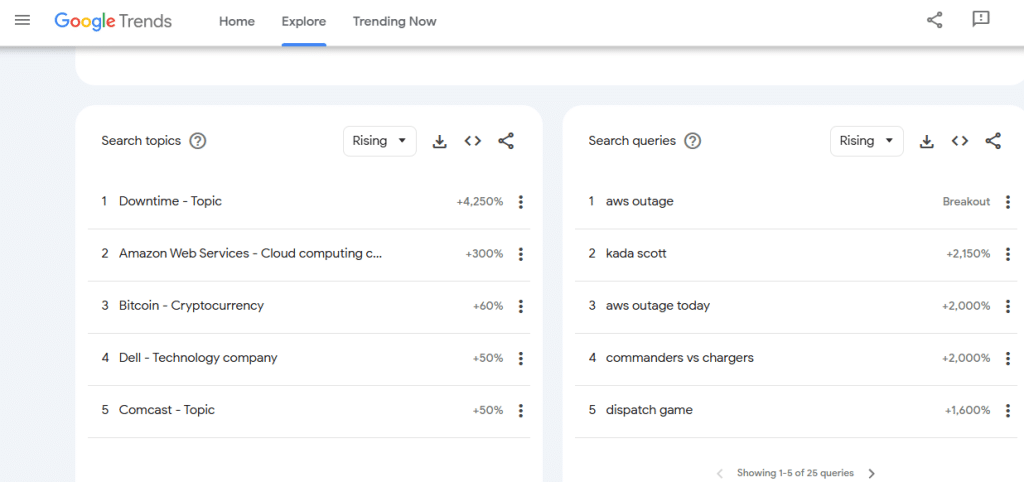Open the hamburger main menu
Screen dimensions: 1024x482
tap(22, 21)
